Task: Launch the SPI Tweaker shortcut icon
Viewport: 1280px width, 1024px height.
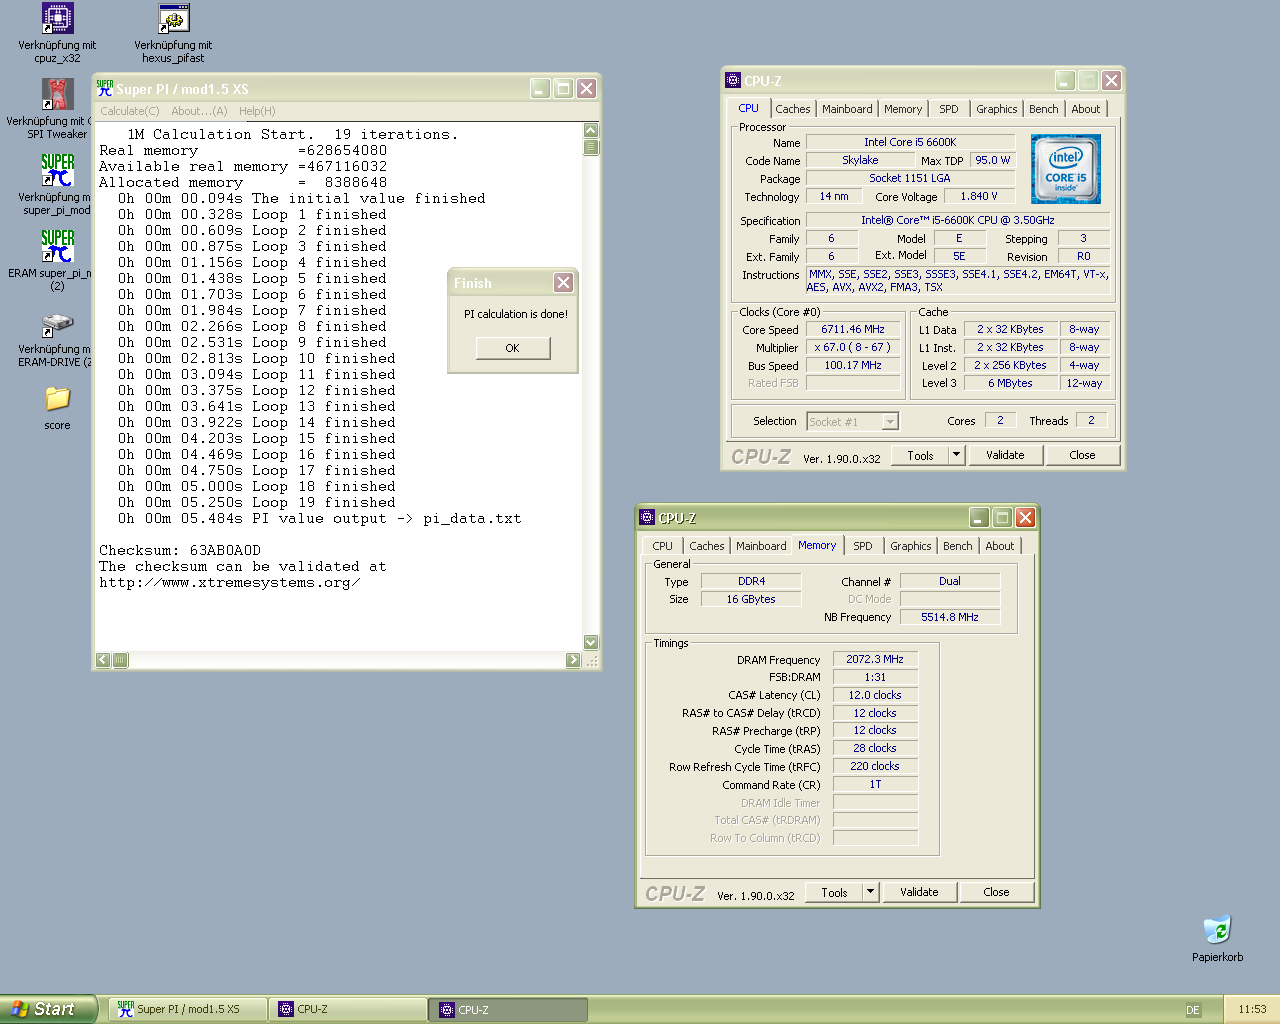Action: (57, 94)
